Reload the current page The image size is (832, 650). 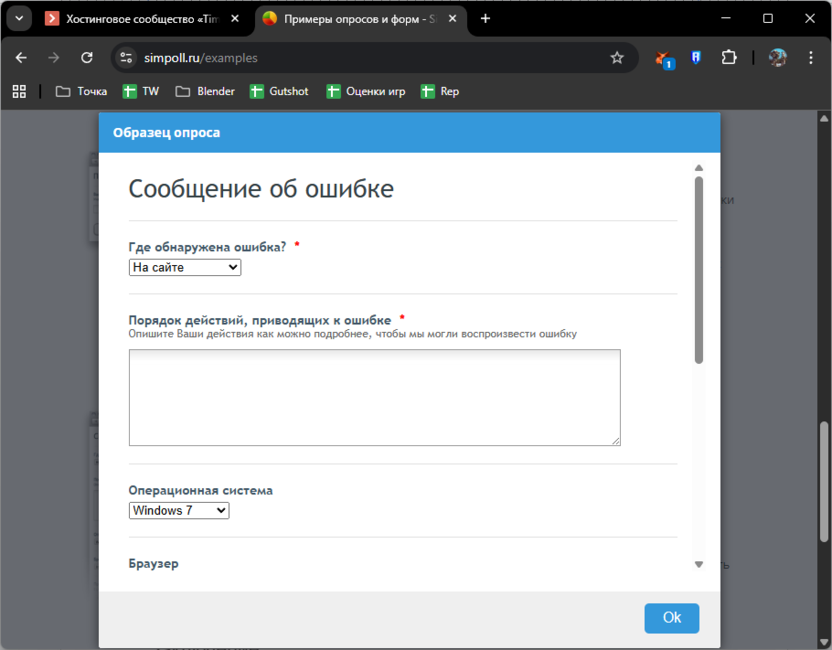point(86,58)
